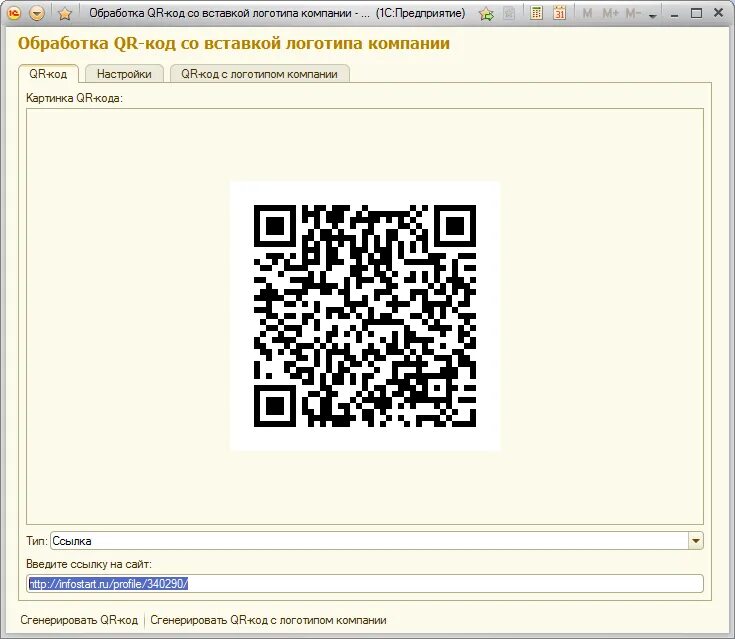This screenshot has width=735, height=639.
Task: Open the calendar icon
Action: pos(559,13)
